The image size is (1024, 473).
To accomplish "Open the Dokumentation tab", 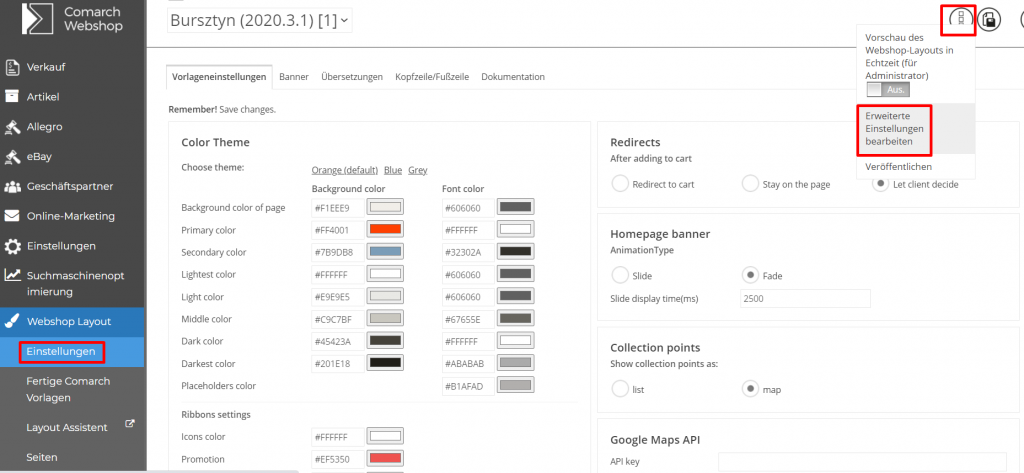I will 513,76.
